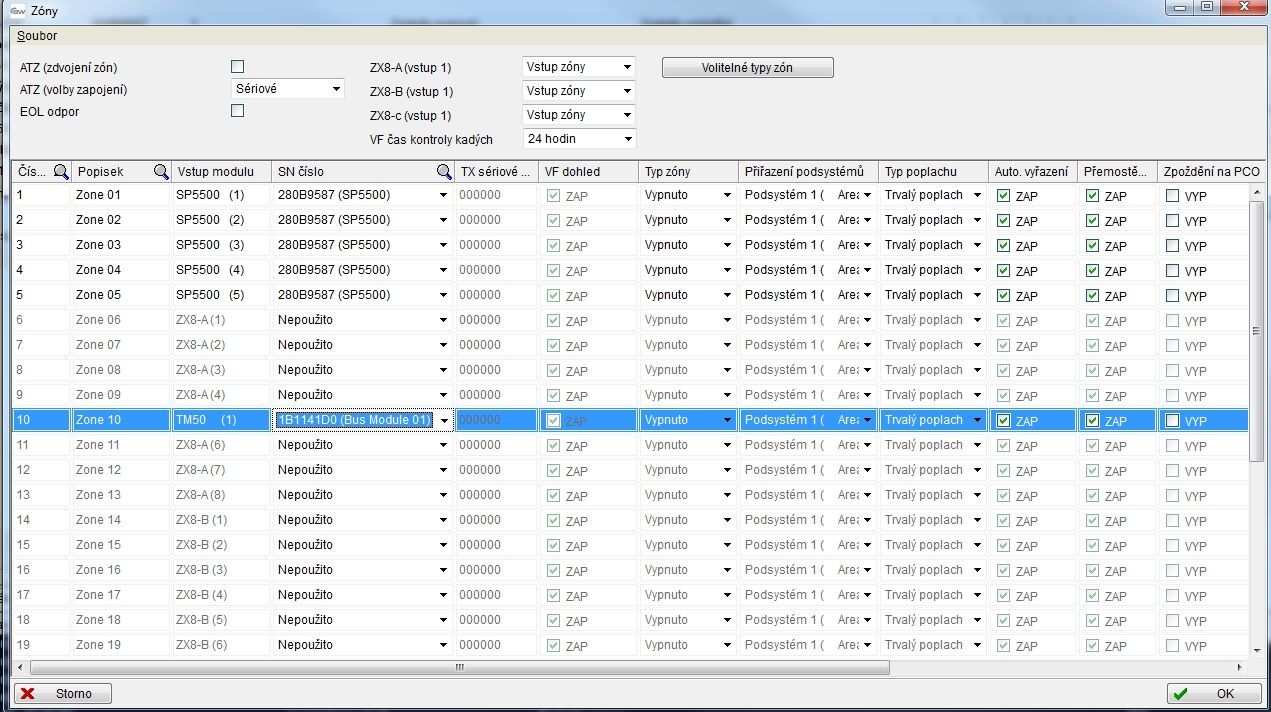
Task: Click the horizontal scrollbar at the bottom
Action: coord(460,667)
